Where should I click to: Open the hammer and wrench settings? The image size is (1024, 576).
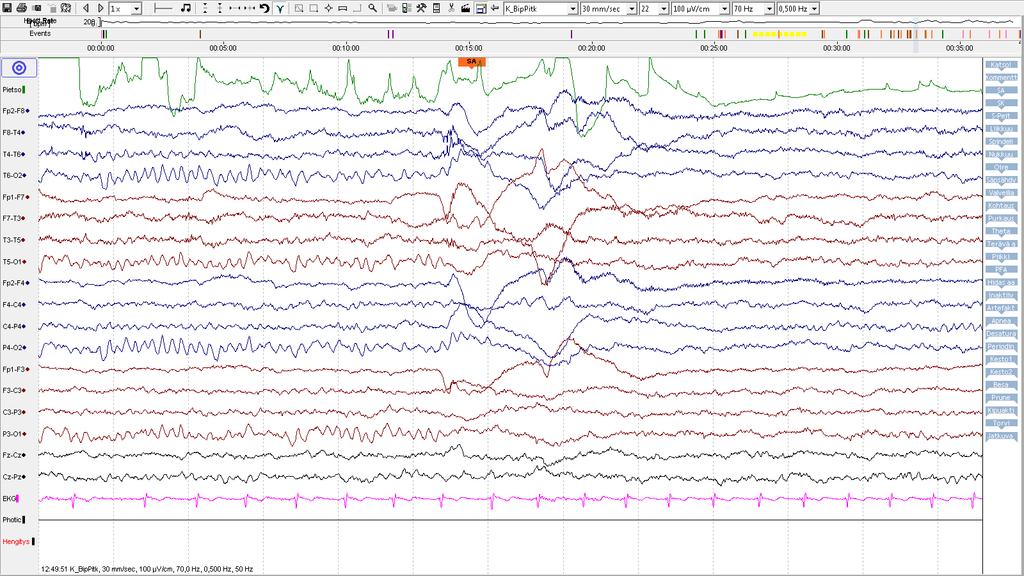[x=421, y=8]
